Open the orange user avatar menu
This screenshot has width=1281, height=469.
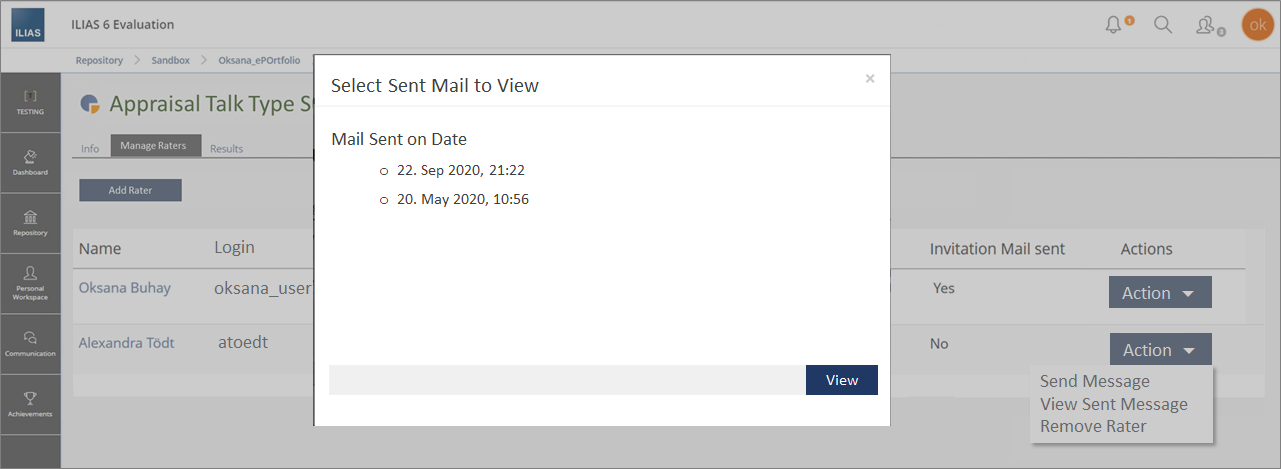tap(1257, 25)
